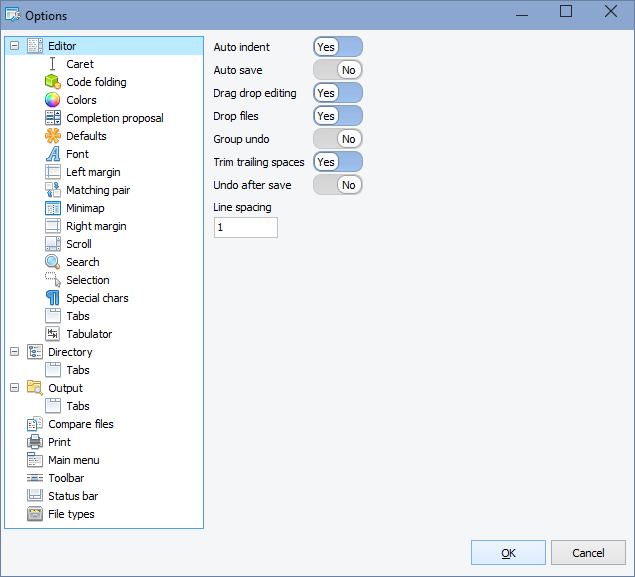The height and width of the screenshot is (577, 635).
Task: Open the Compare files label
Action: 81,424
